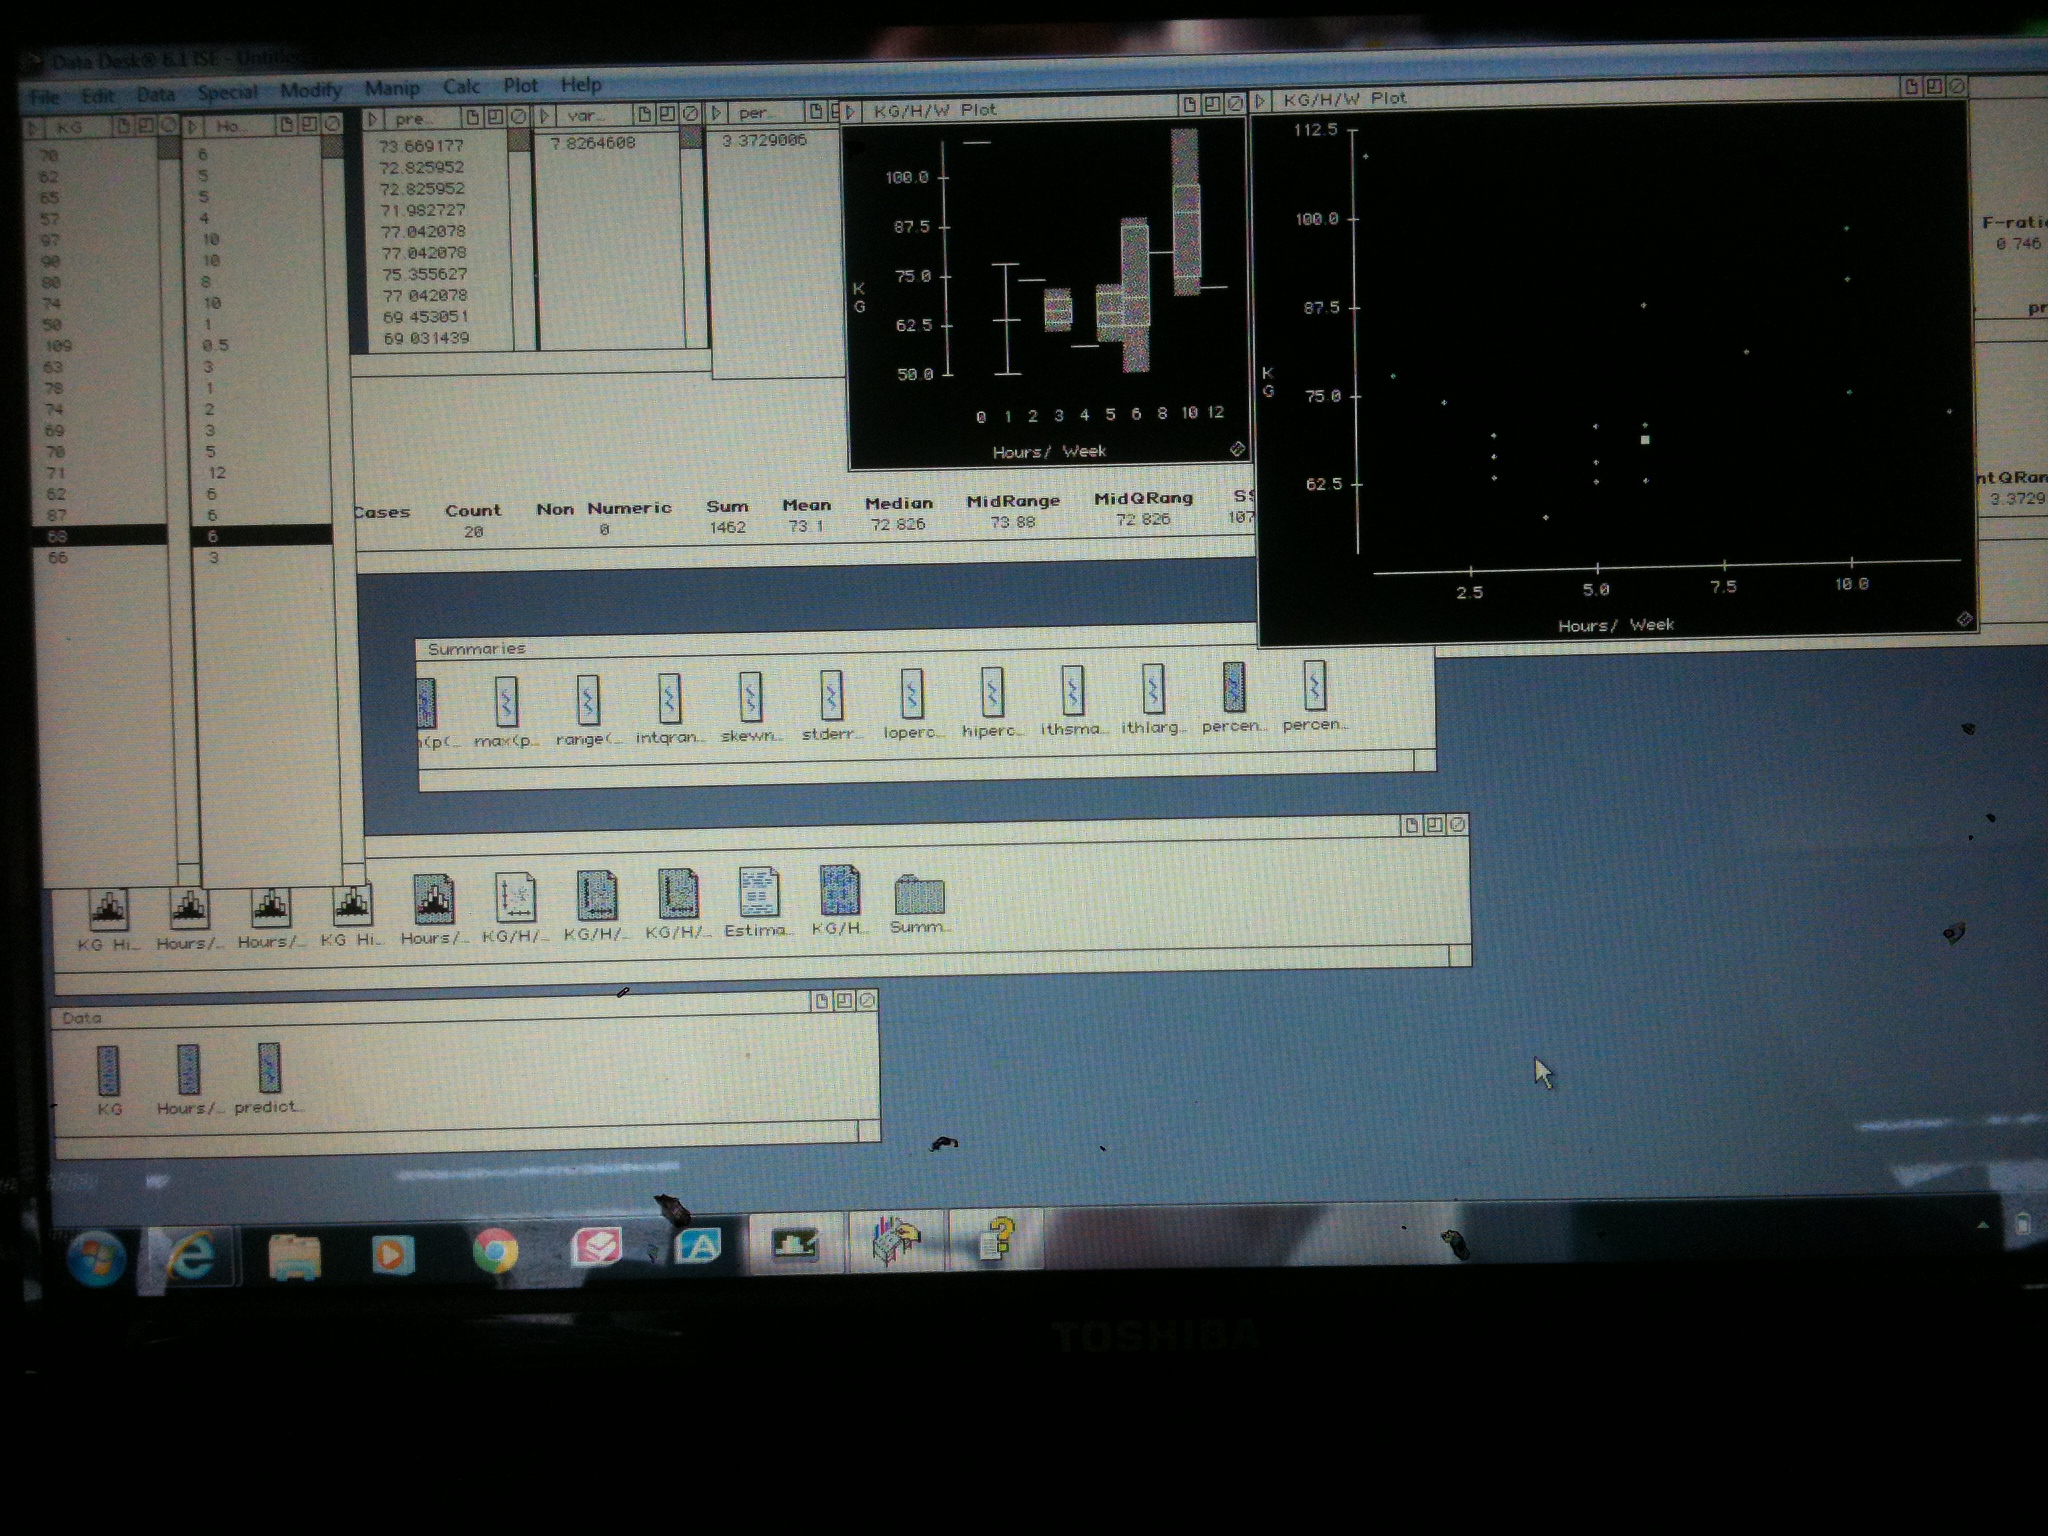Open the Estima document icon
The image size is (2048, 1536).
coord(758,892)
